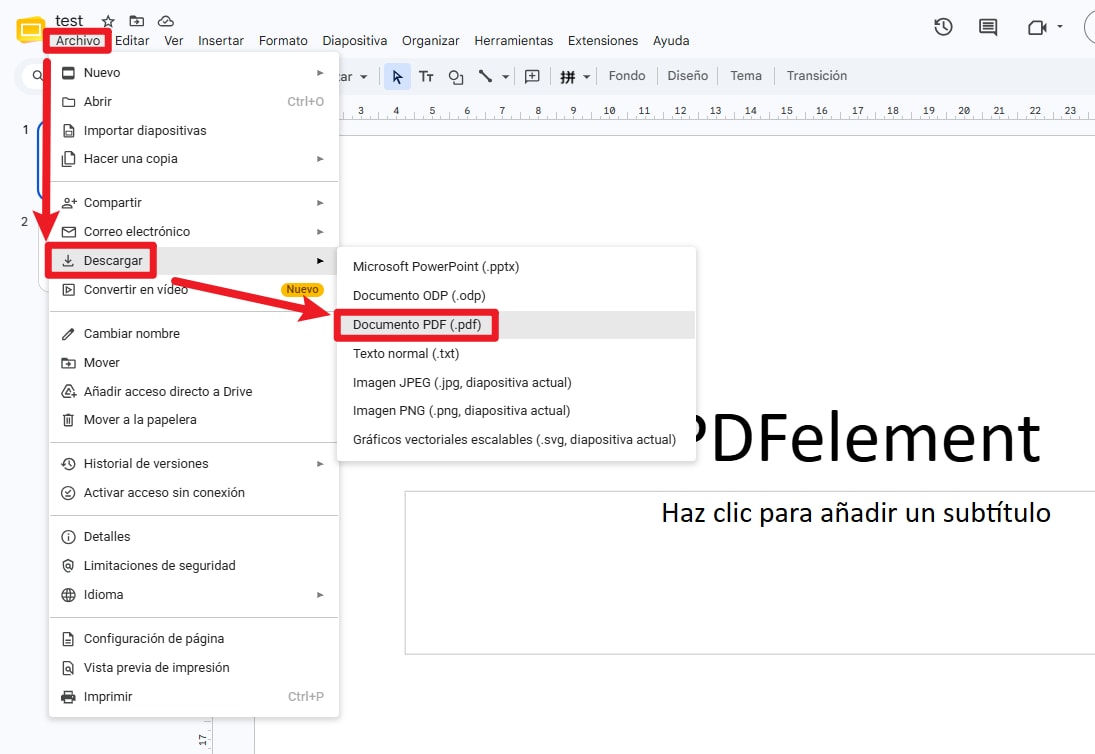Choose Imprimir from the menu
The height and width of the screenshot is (754, 1095).
(x=193, y=696)
